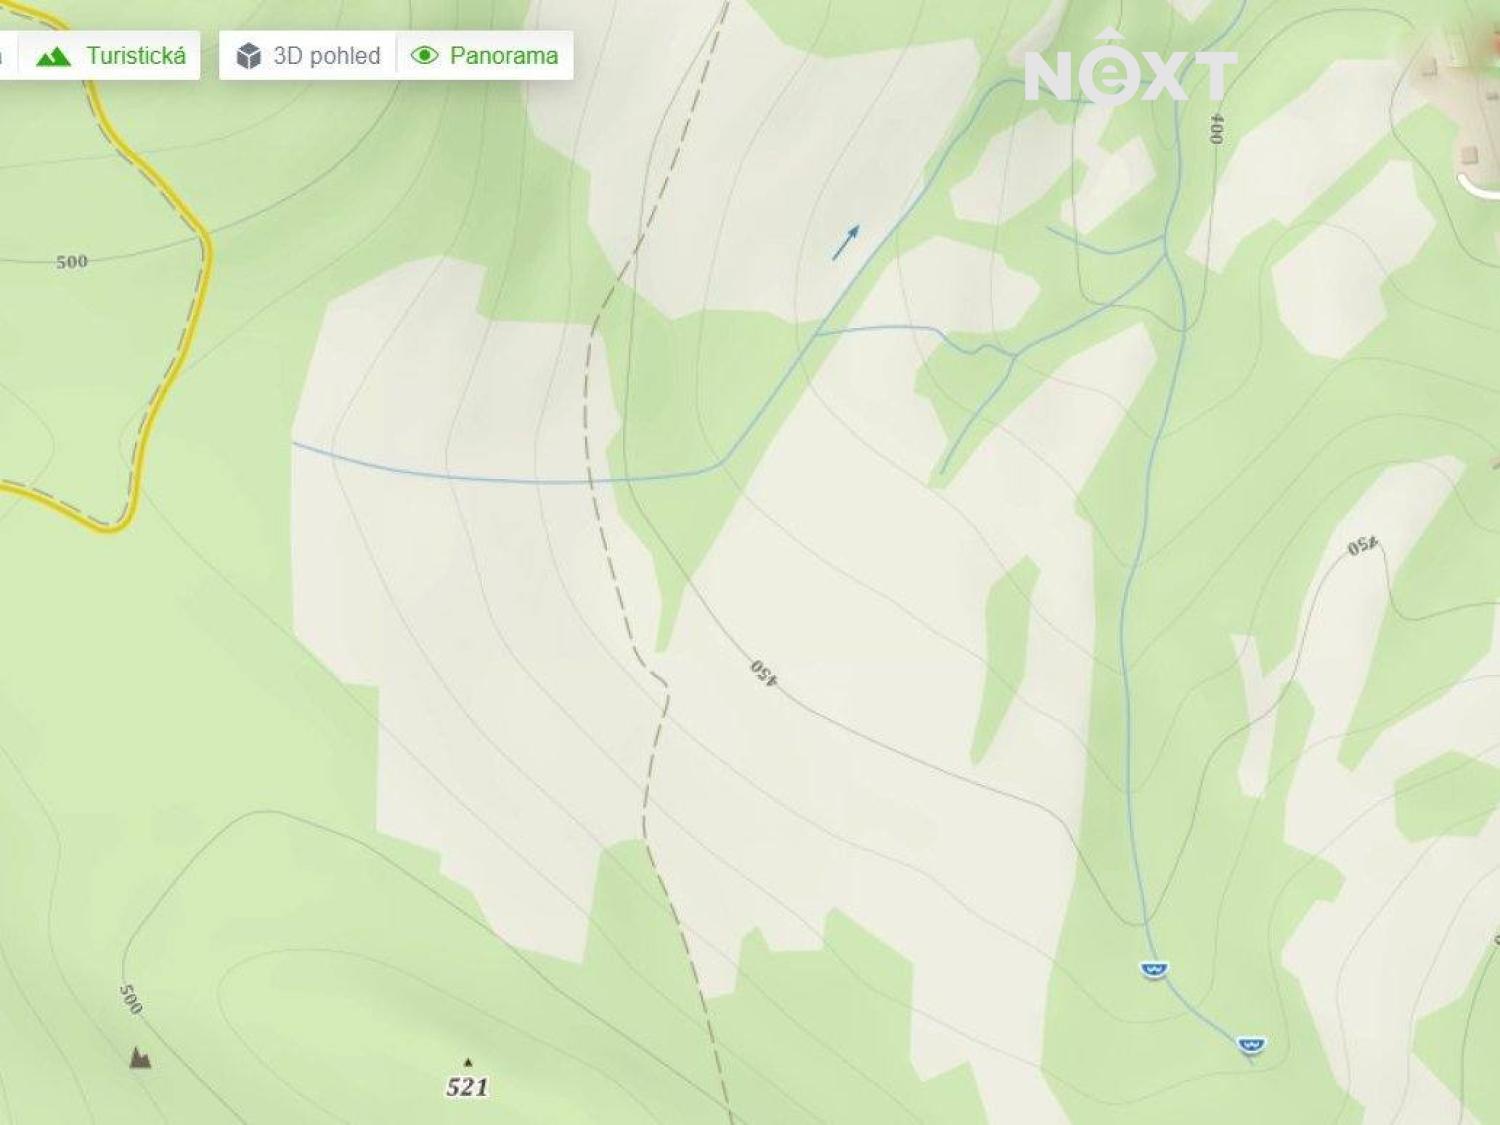Click the 500 contour label near the yellow road
Viewport: 1500px width, 1125px height.
[71, 262]
